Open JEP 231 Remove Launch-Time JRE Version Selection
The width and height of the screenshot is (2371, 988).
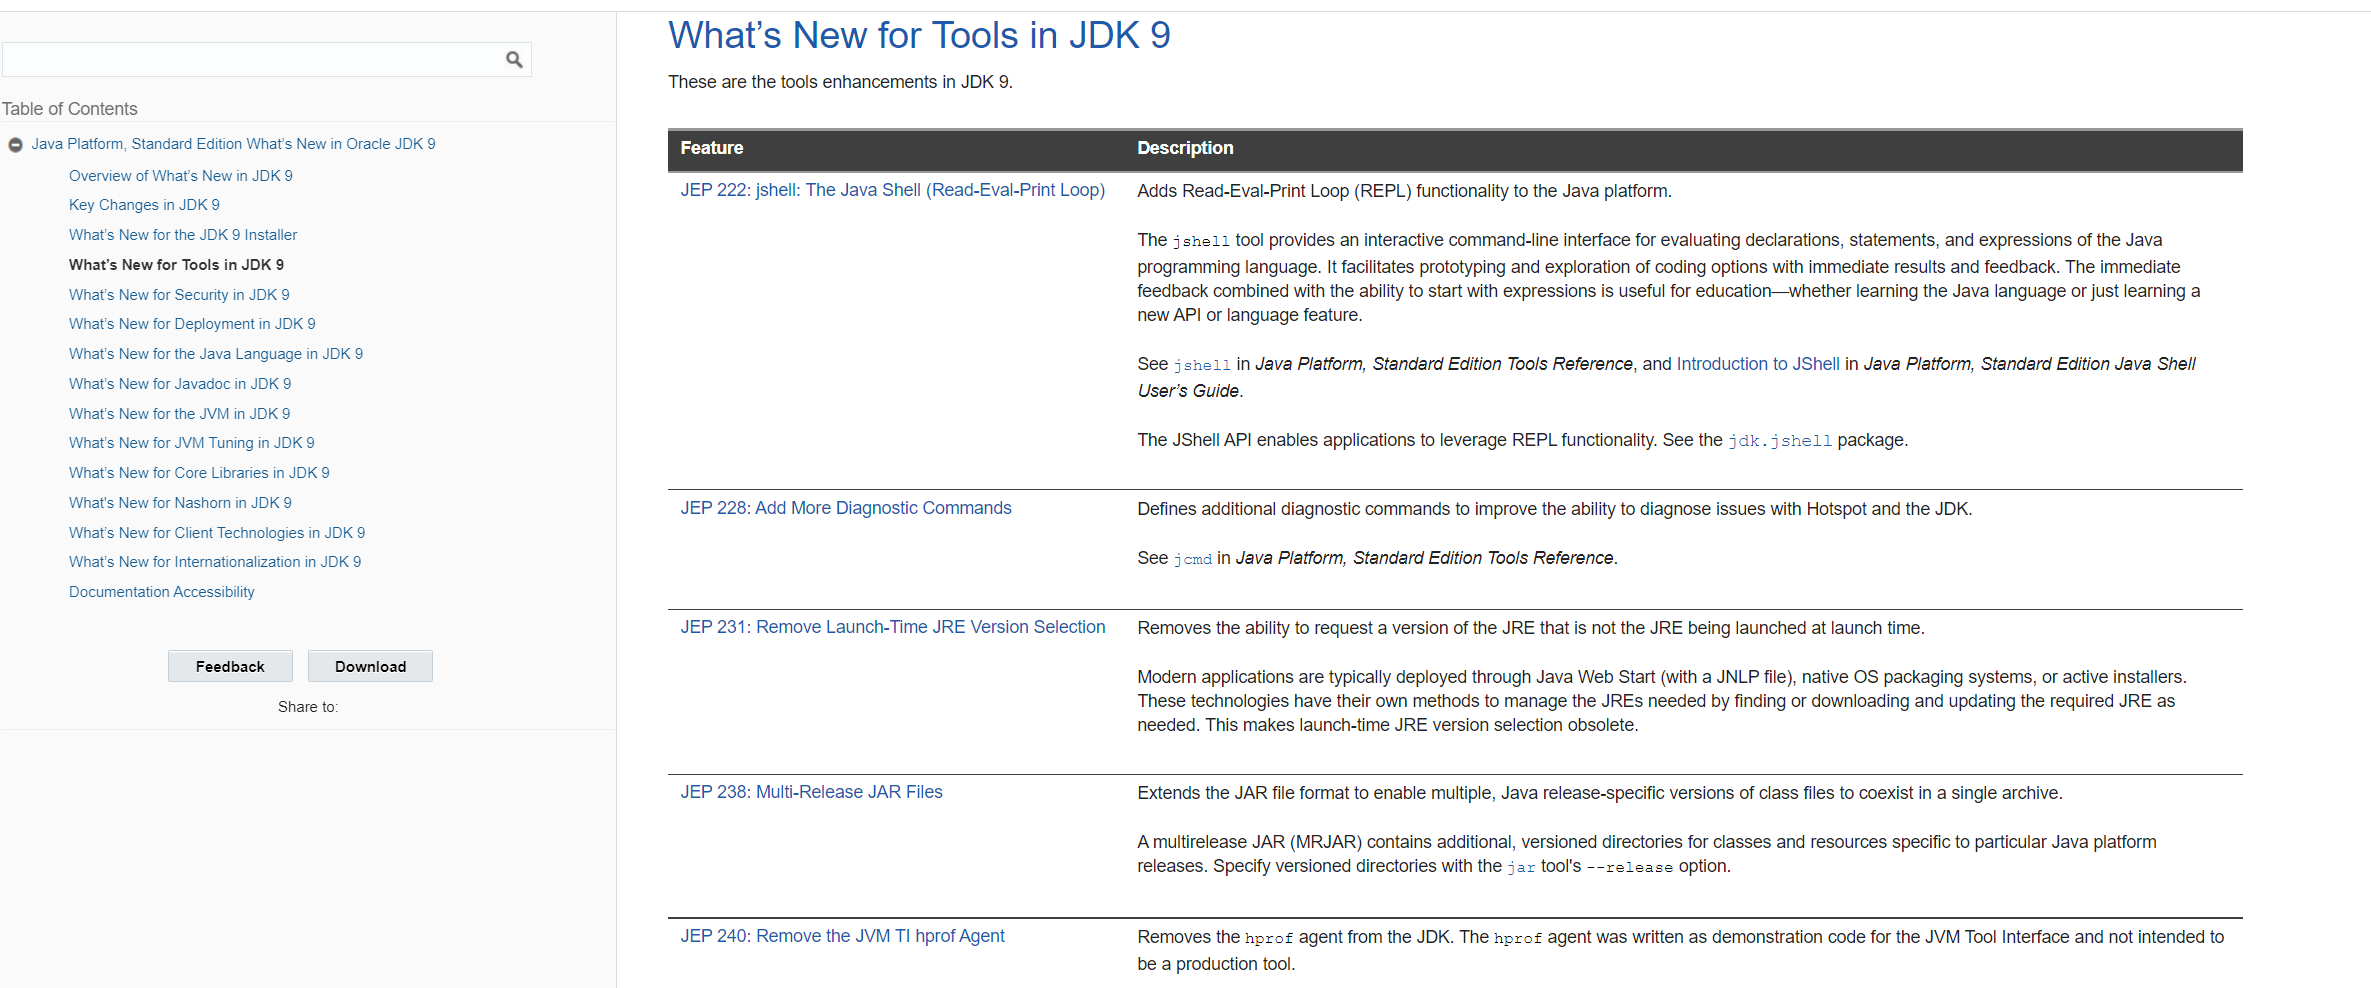[x=893, y=627]
